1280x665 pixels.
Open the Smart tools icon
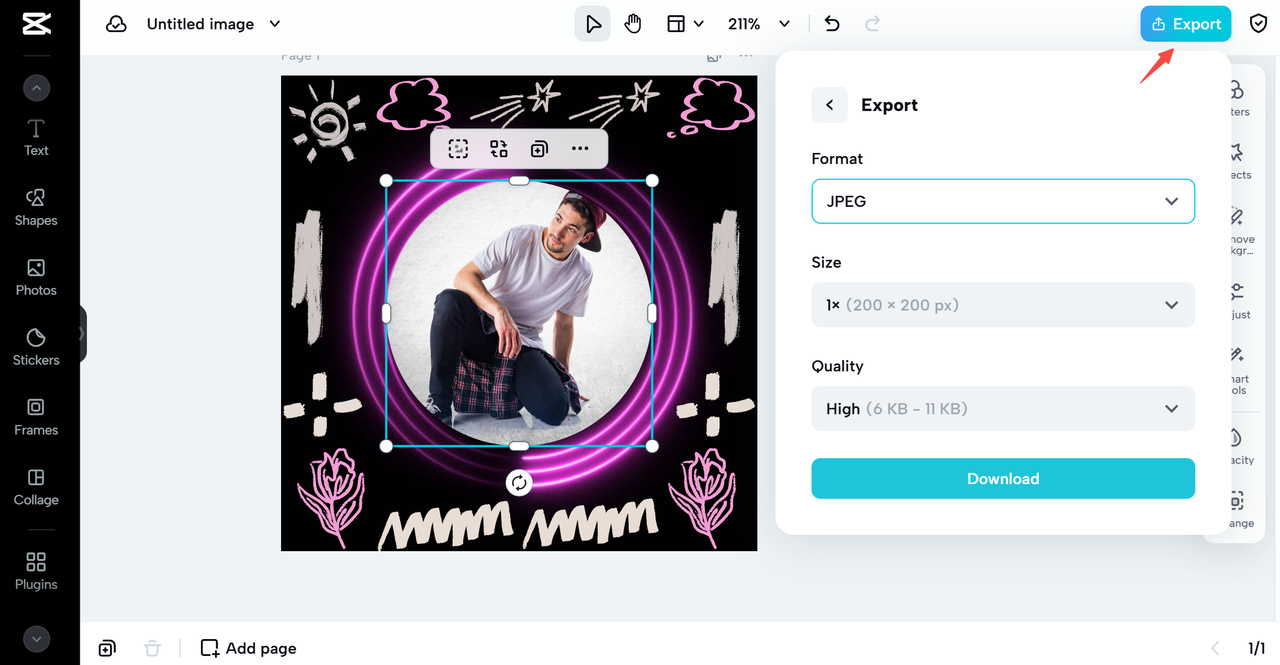[1236, 355]
